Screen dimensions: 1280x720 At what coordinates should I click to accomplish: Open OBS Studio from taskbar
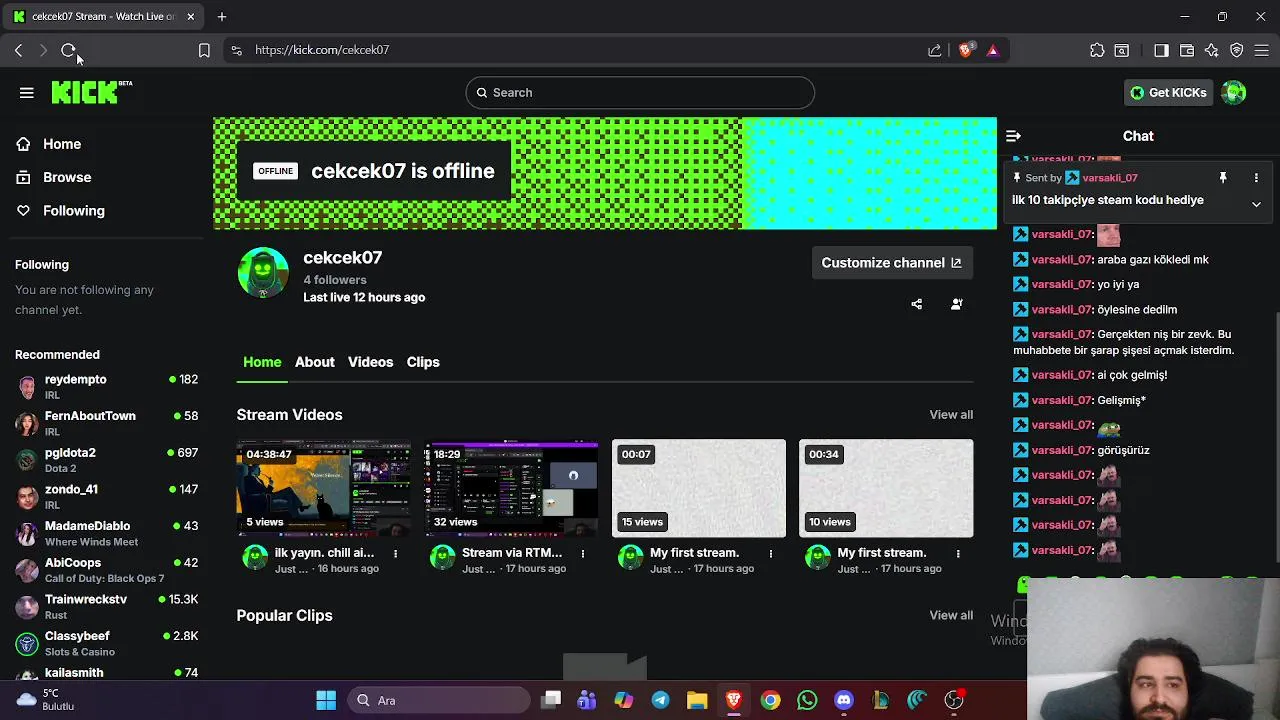click(x=954, y=700)
